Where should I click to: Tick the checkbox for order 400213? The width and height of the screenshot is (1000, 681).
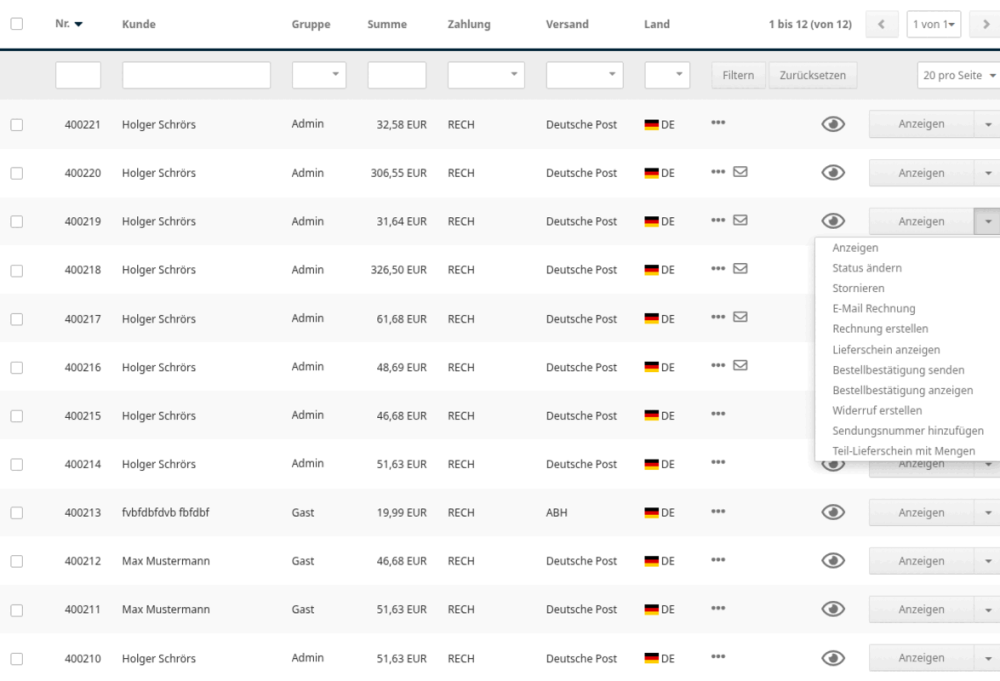tap(17, 513)
